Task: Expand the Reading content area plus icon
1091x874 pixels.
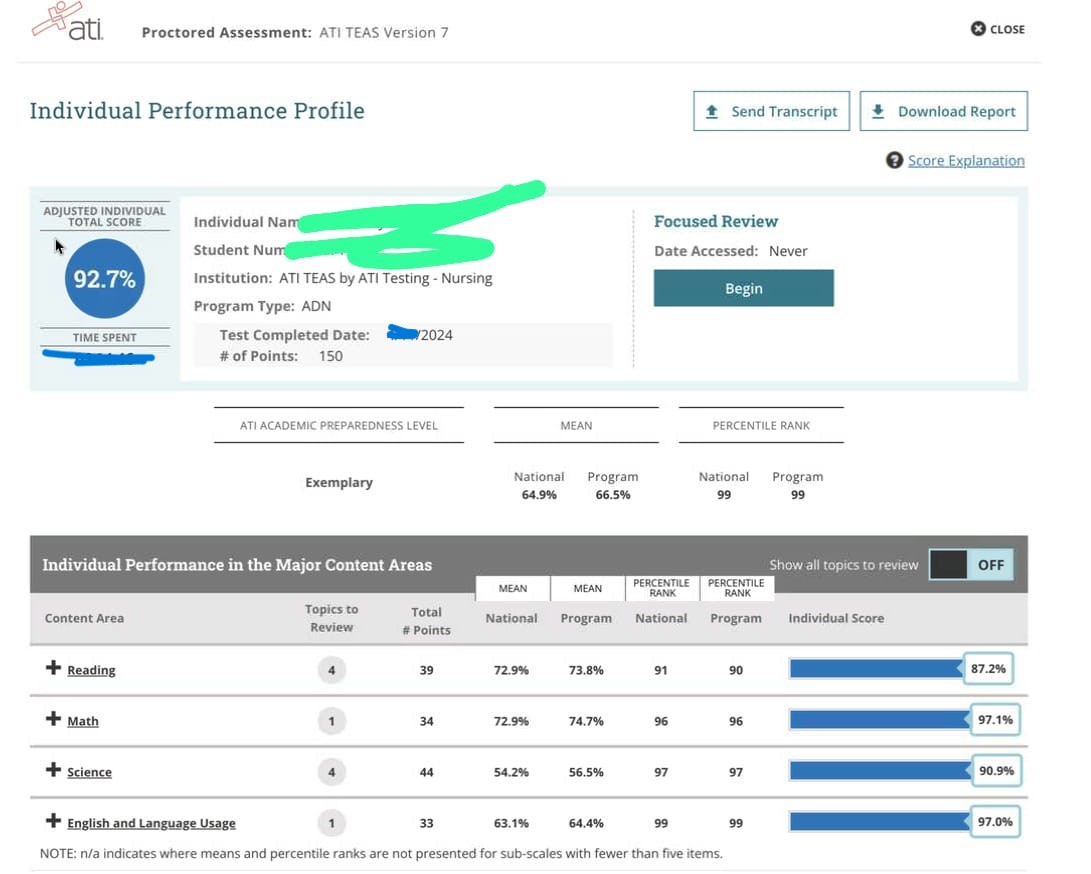Action: tap(53, 668)
